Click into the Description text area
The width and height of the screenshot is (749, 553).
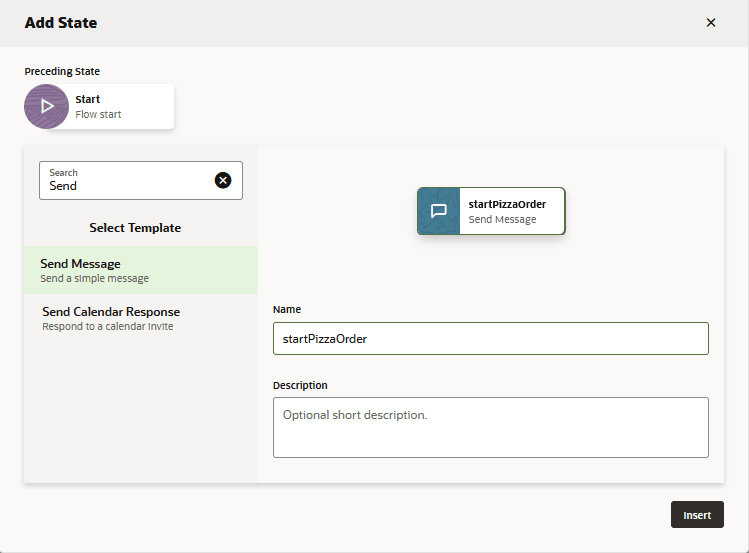coord(490,427)
